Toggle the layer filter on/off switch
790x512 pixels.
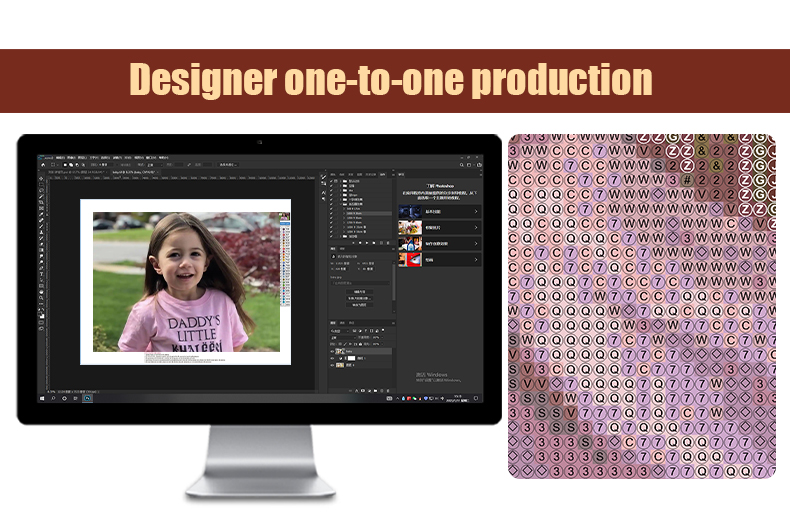[383, 330]
